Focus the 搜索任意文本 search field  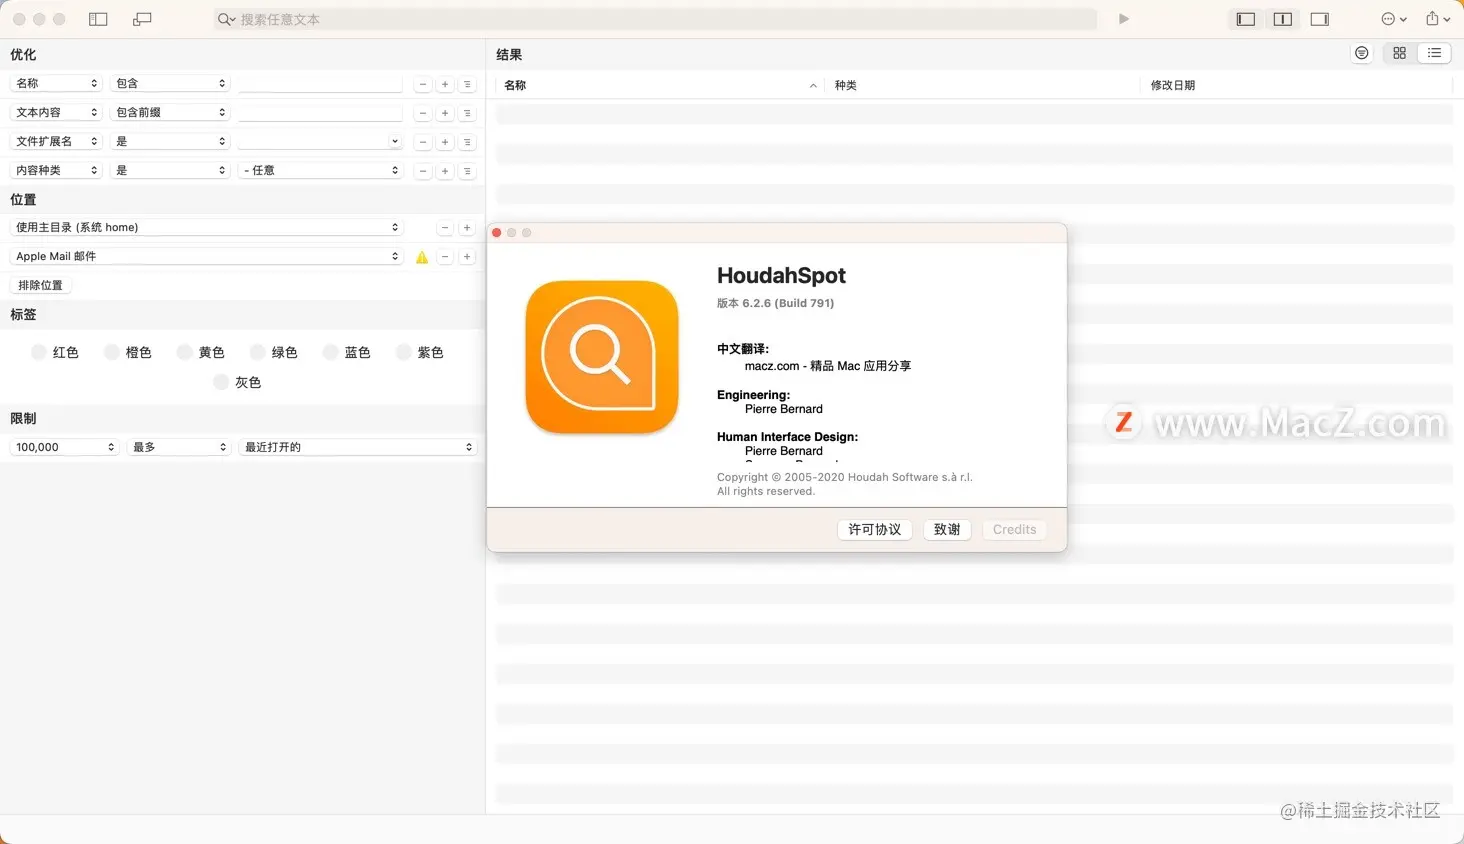655,19
